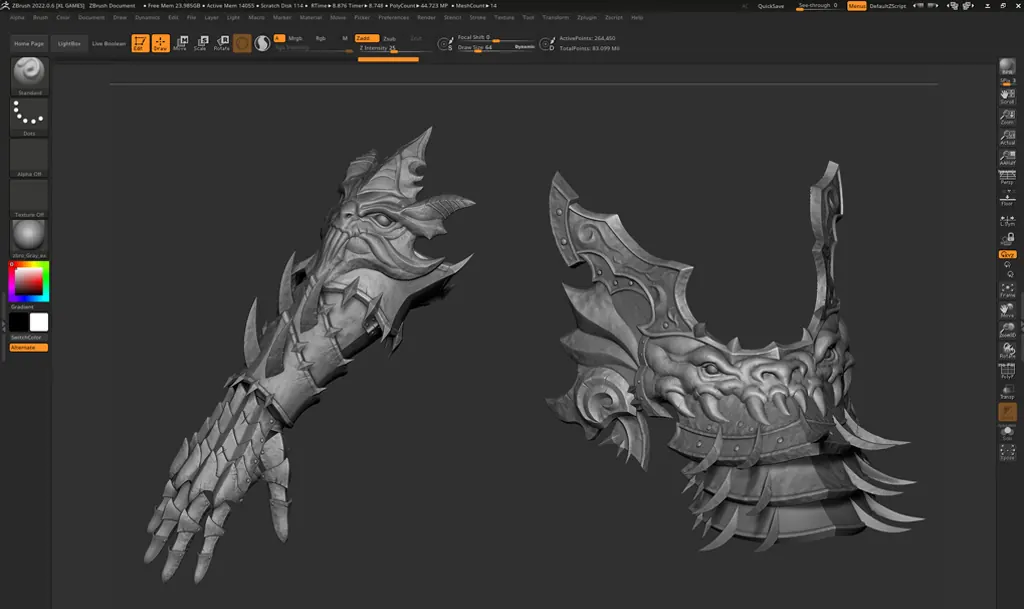This screenshot has height=609, width=1024.
Task: Open the Preferences menu
Action: [x=394, y=18]
